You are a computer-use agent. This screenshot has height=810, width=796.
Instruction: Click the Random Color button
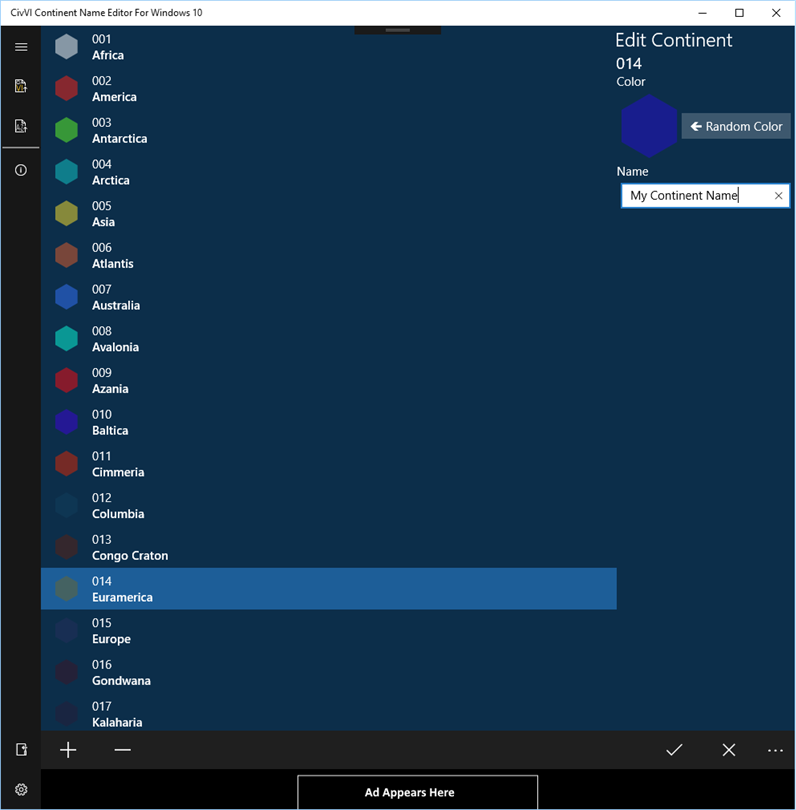pyautogui.click(x=736, y=126)
